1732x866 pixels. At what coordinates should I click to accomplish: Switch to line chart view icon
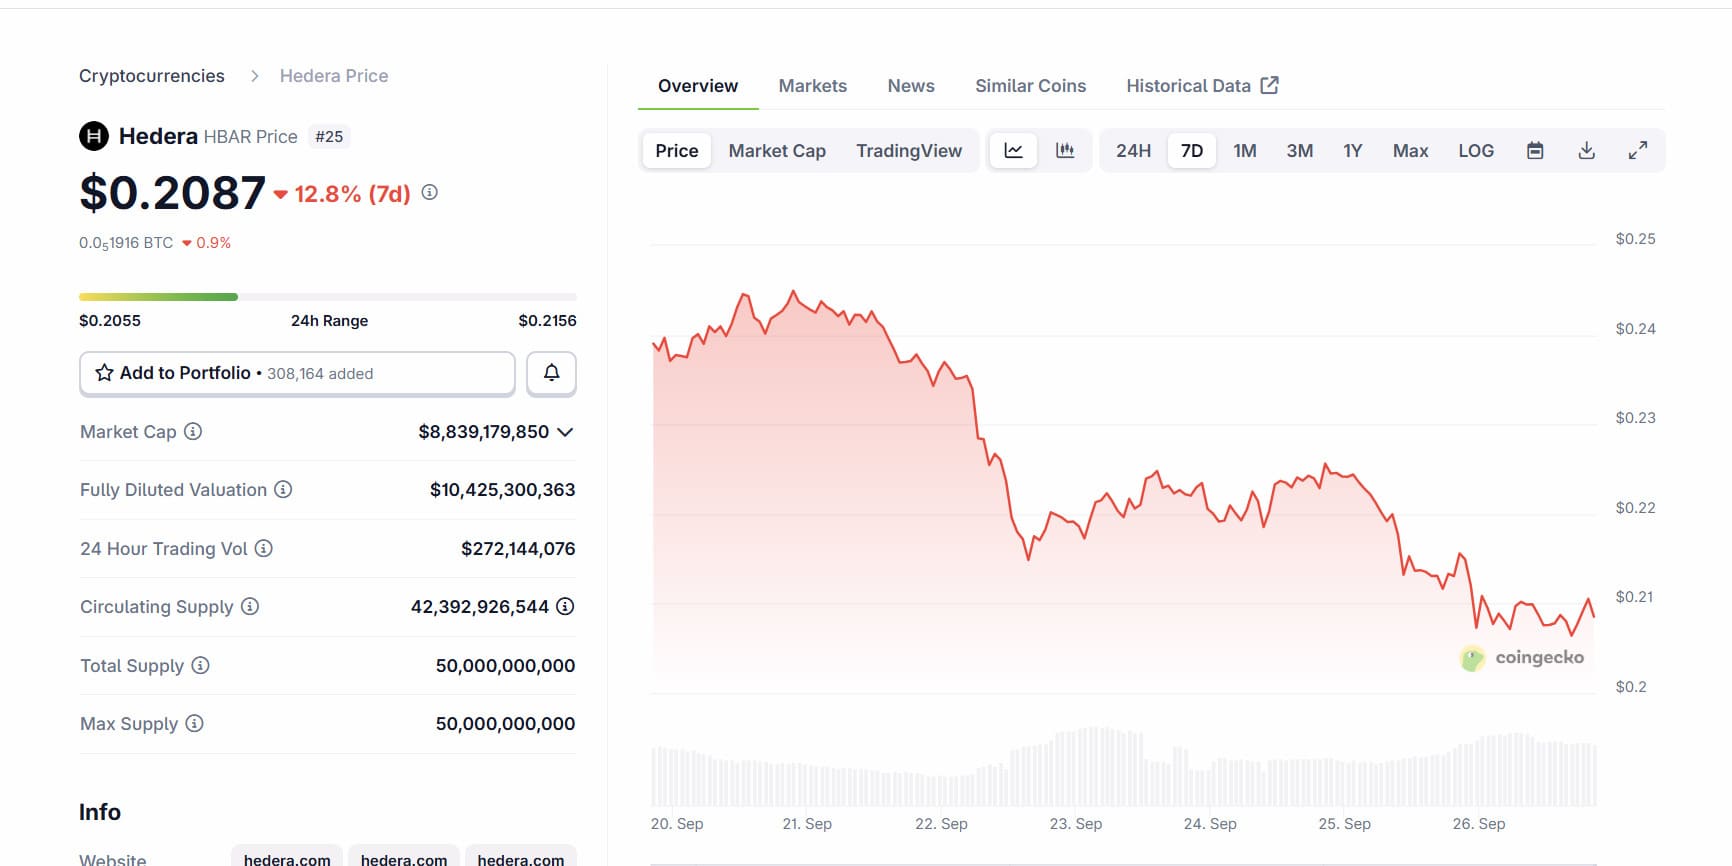point(1013,151)
